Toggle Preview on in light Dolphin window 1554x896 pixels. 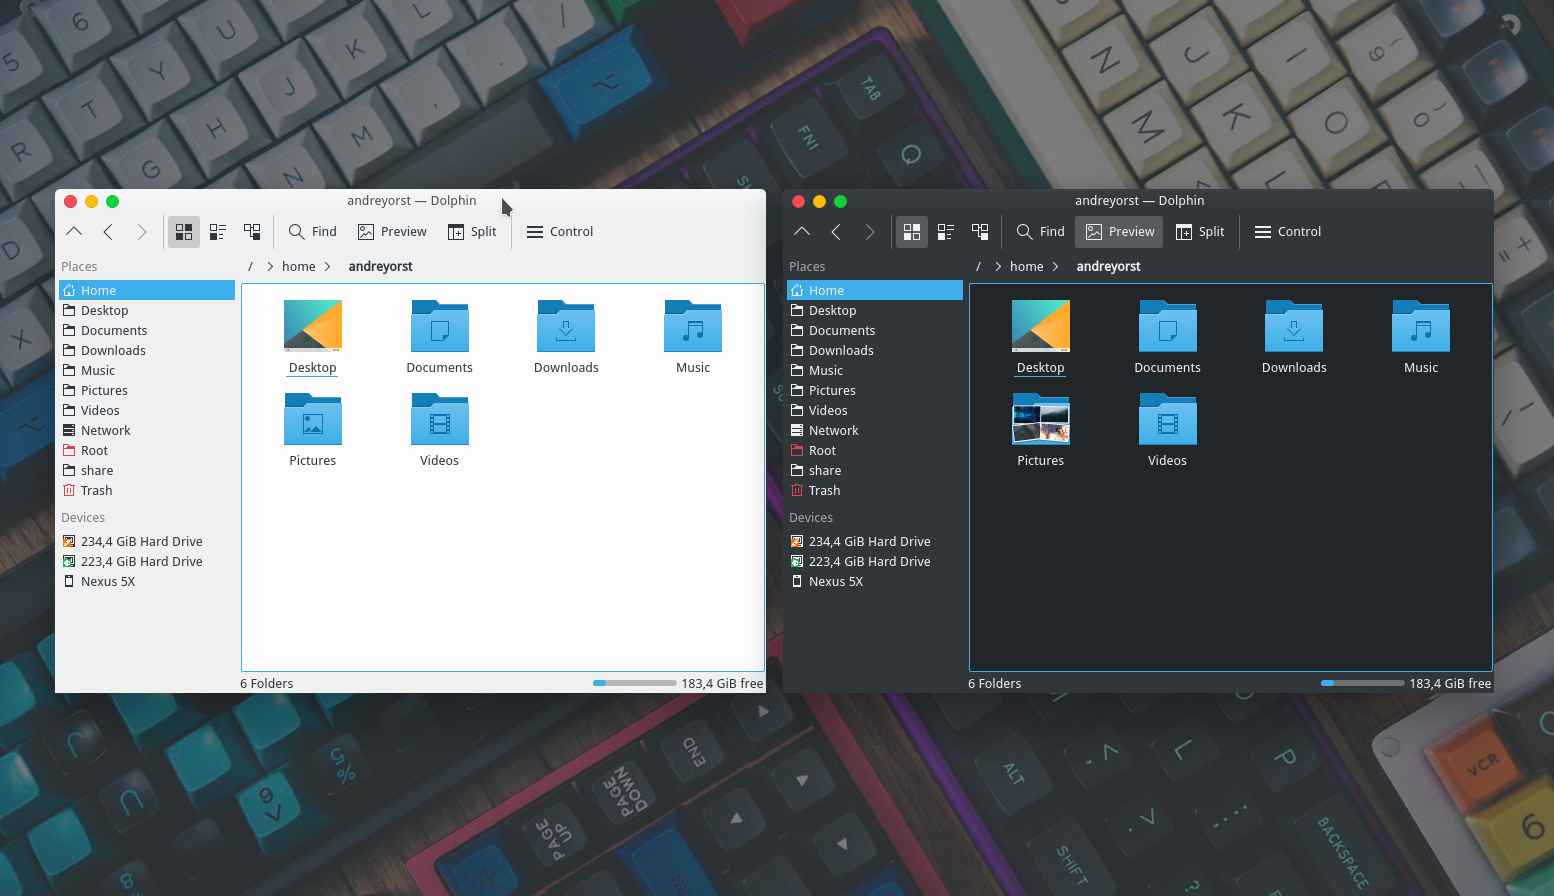pos(393,232)
